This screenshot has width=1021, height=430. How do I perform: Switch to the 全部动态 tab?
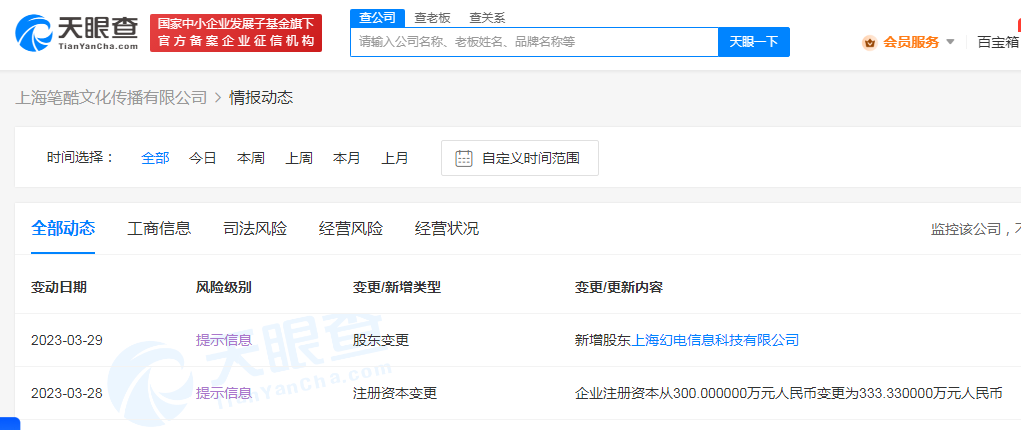63,229
